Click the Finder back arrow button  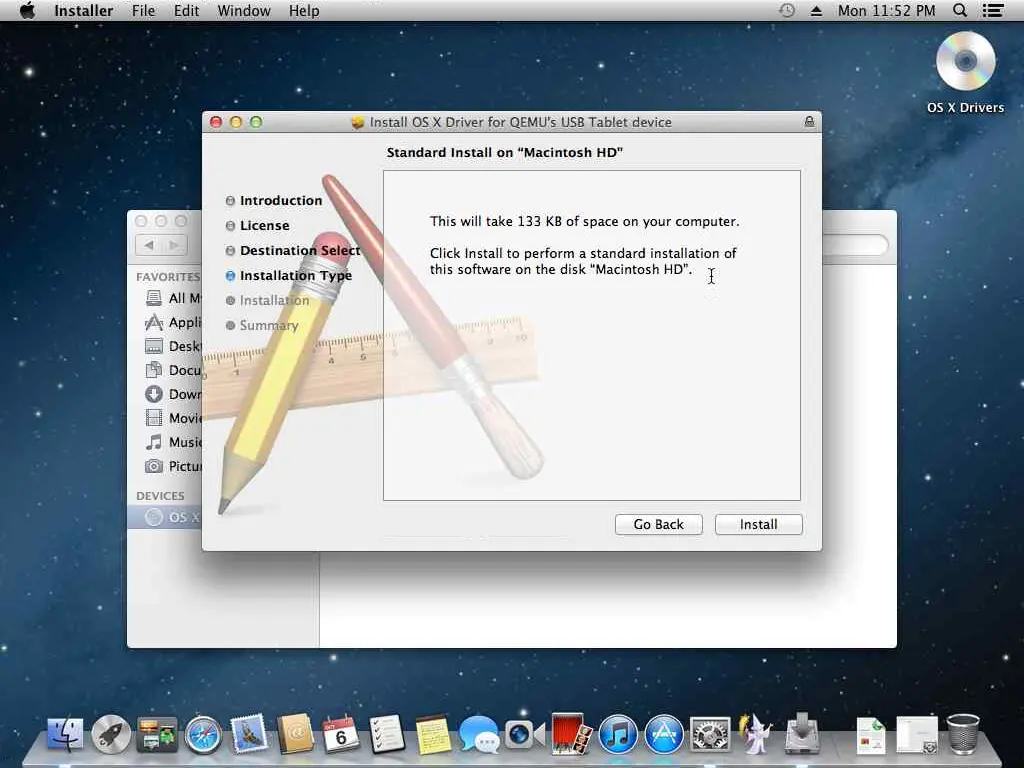coord(149,245)
